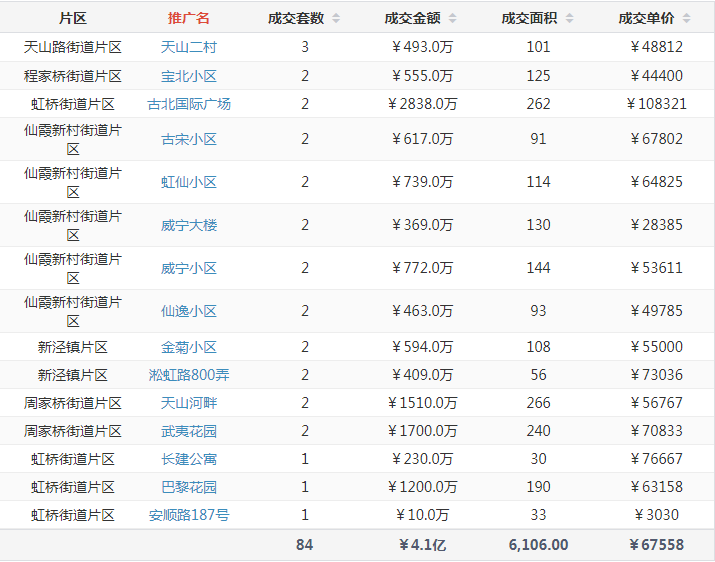Screen dimensions: 715x562
Task: Select the ￥48812 unit price cell
Action: pos(656,47)
